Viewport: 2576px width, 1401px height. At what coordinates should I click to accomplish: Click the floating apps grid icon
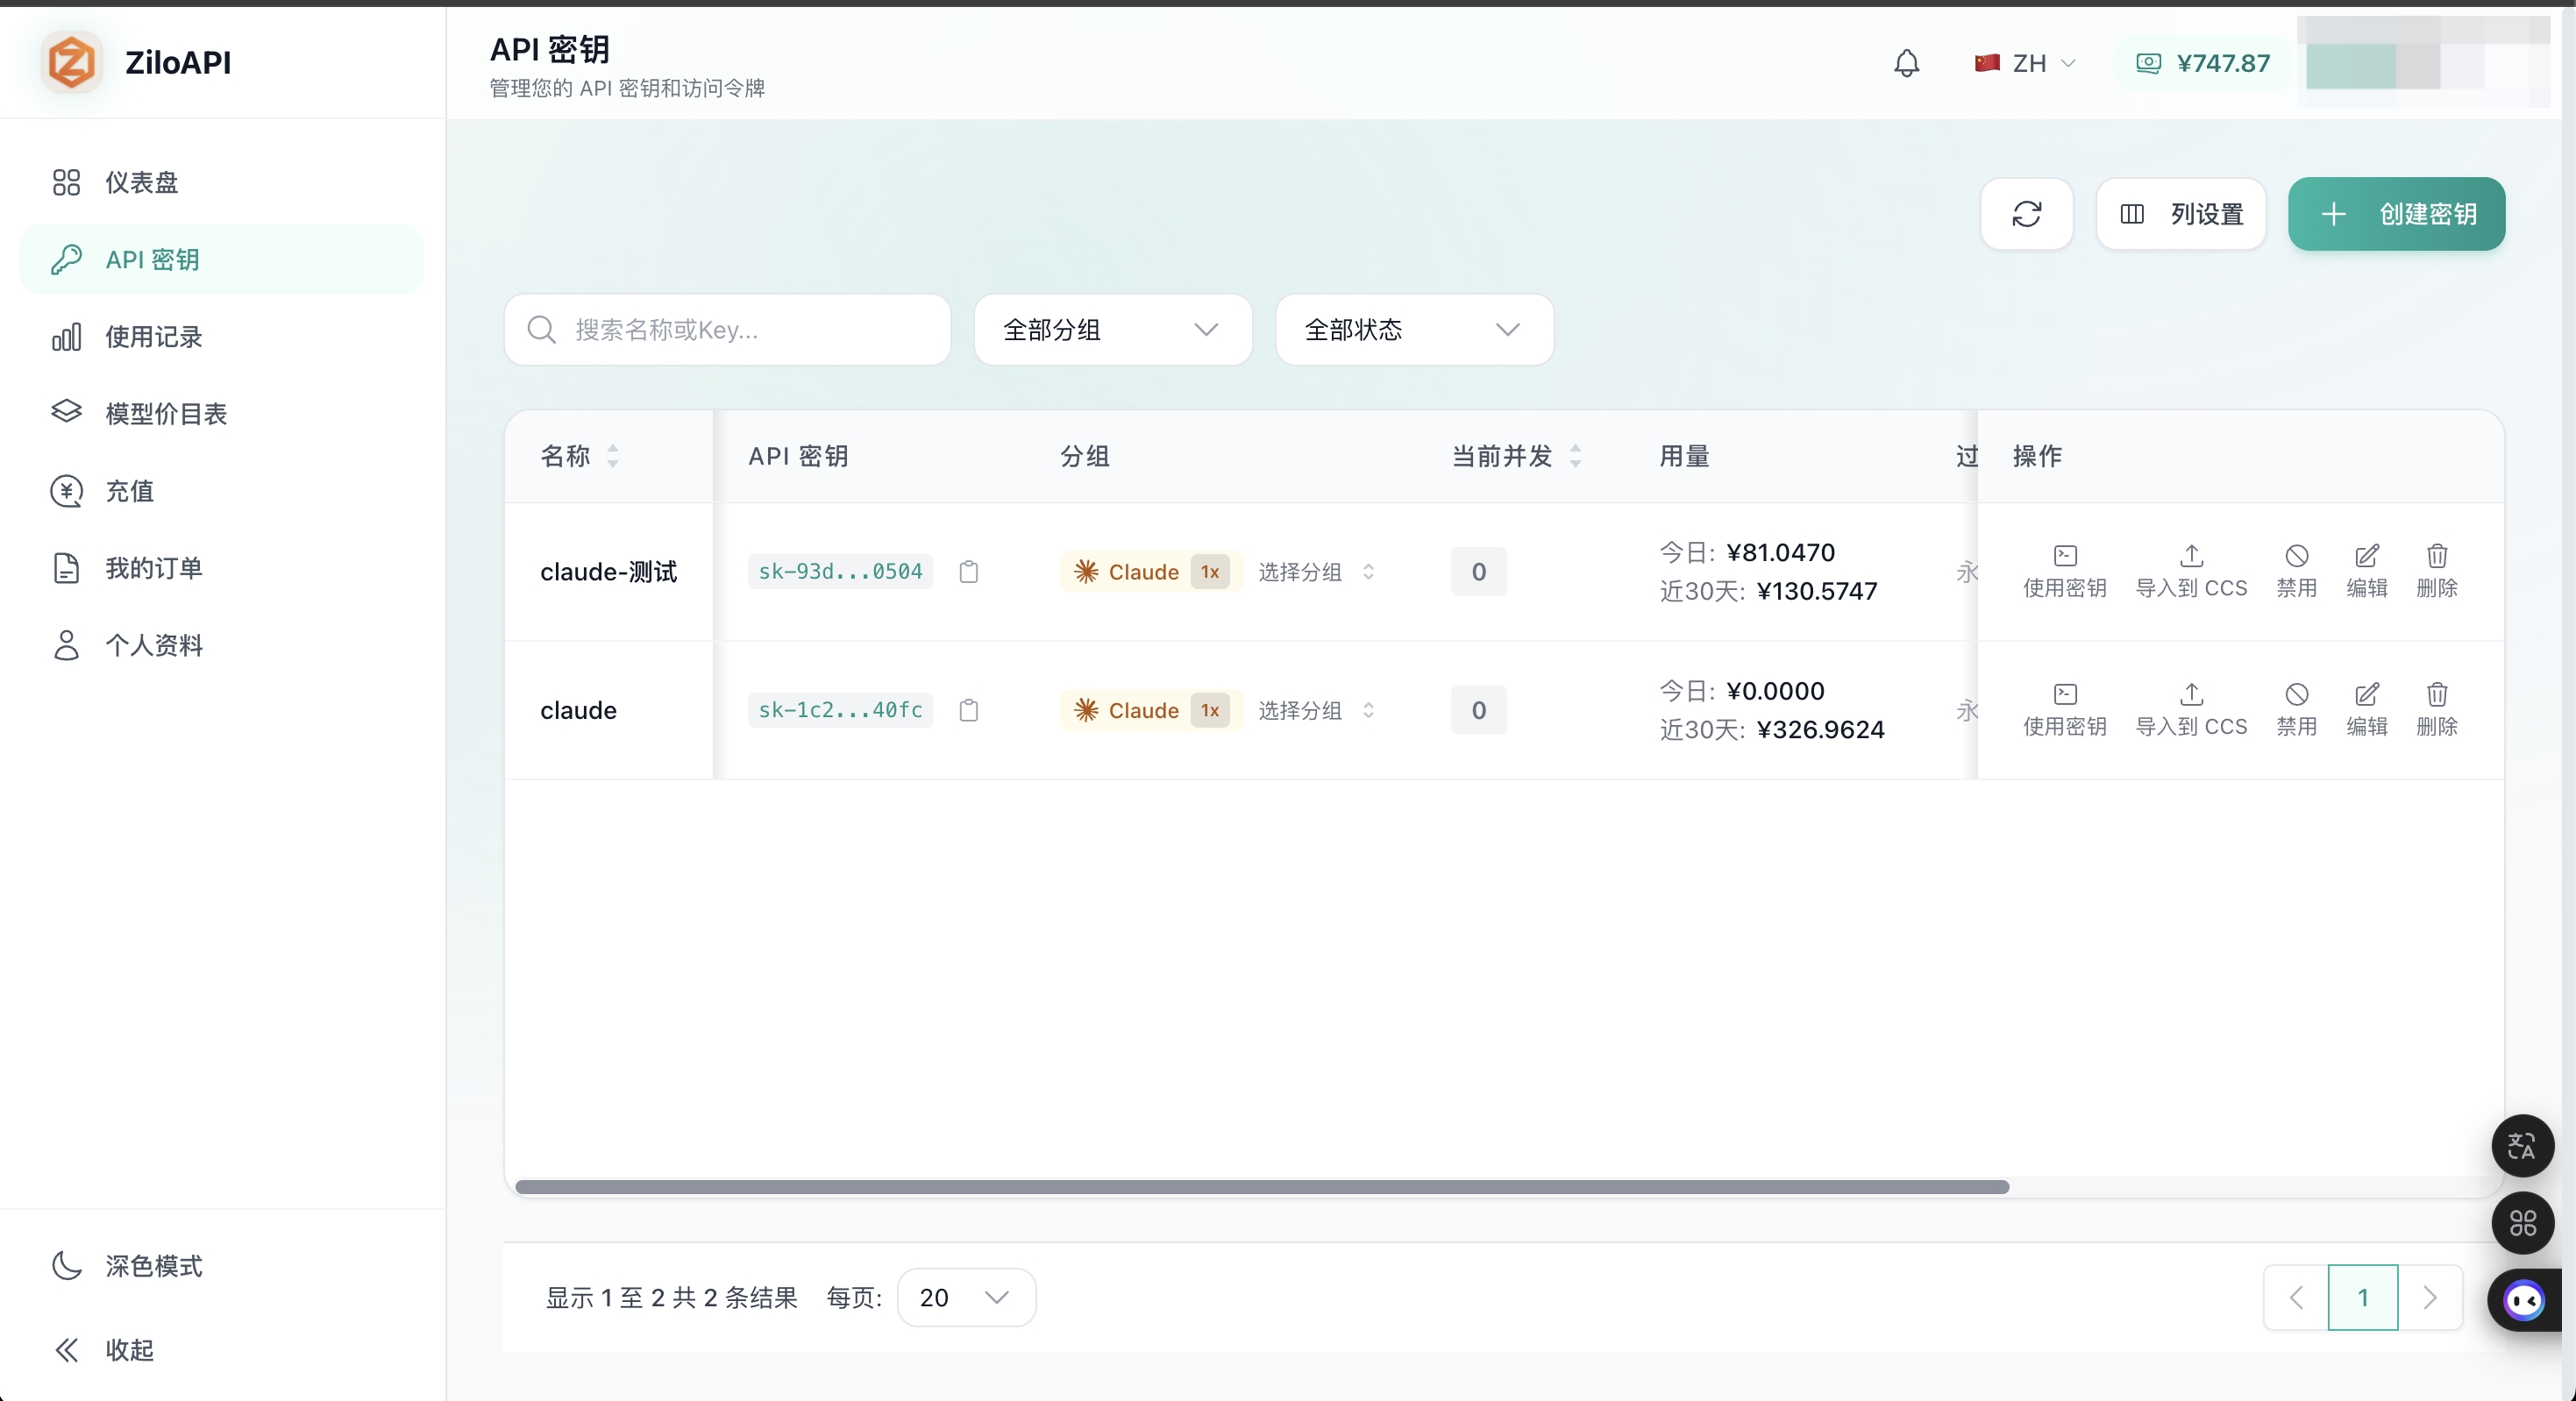pyautogui.click(x=2522, y=1223)
